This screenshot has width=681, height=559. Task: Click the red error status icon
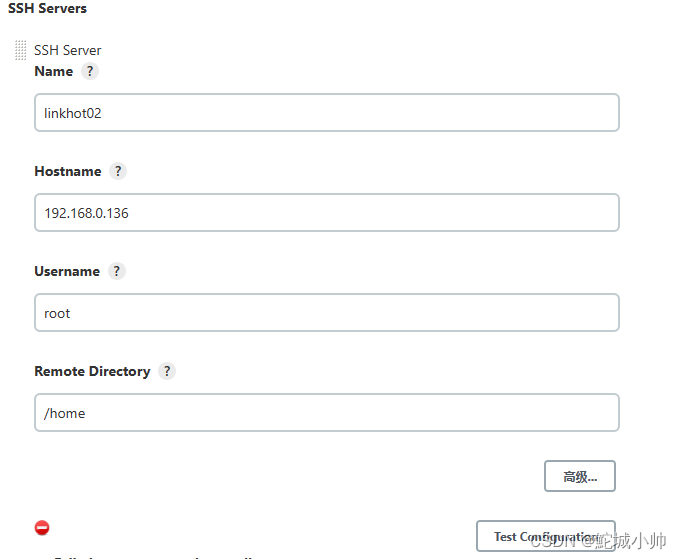pyautogui.click(x=42, y=528)
